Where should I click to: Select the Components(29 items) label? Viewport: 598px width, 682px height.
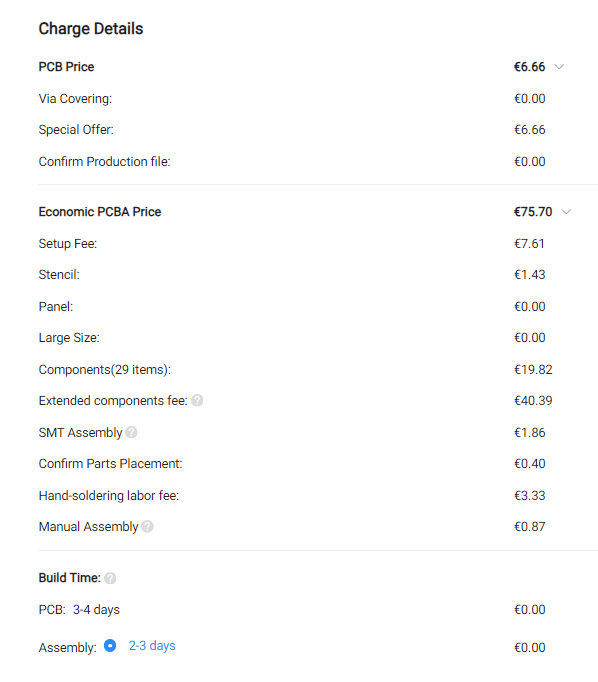pos(104,370)
